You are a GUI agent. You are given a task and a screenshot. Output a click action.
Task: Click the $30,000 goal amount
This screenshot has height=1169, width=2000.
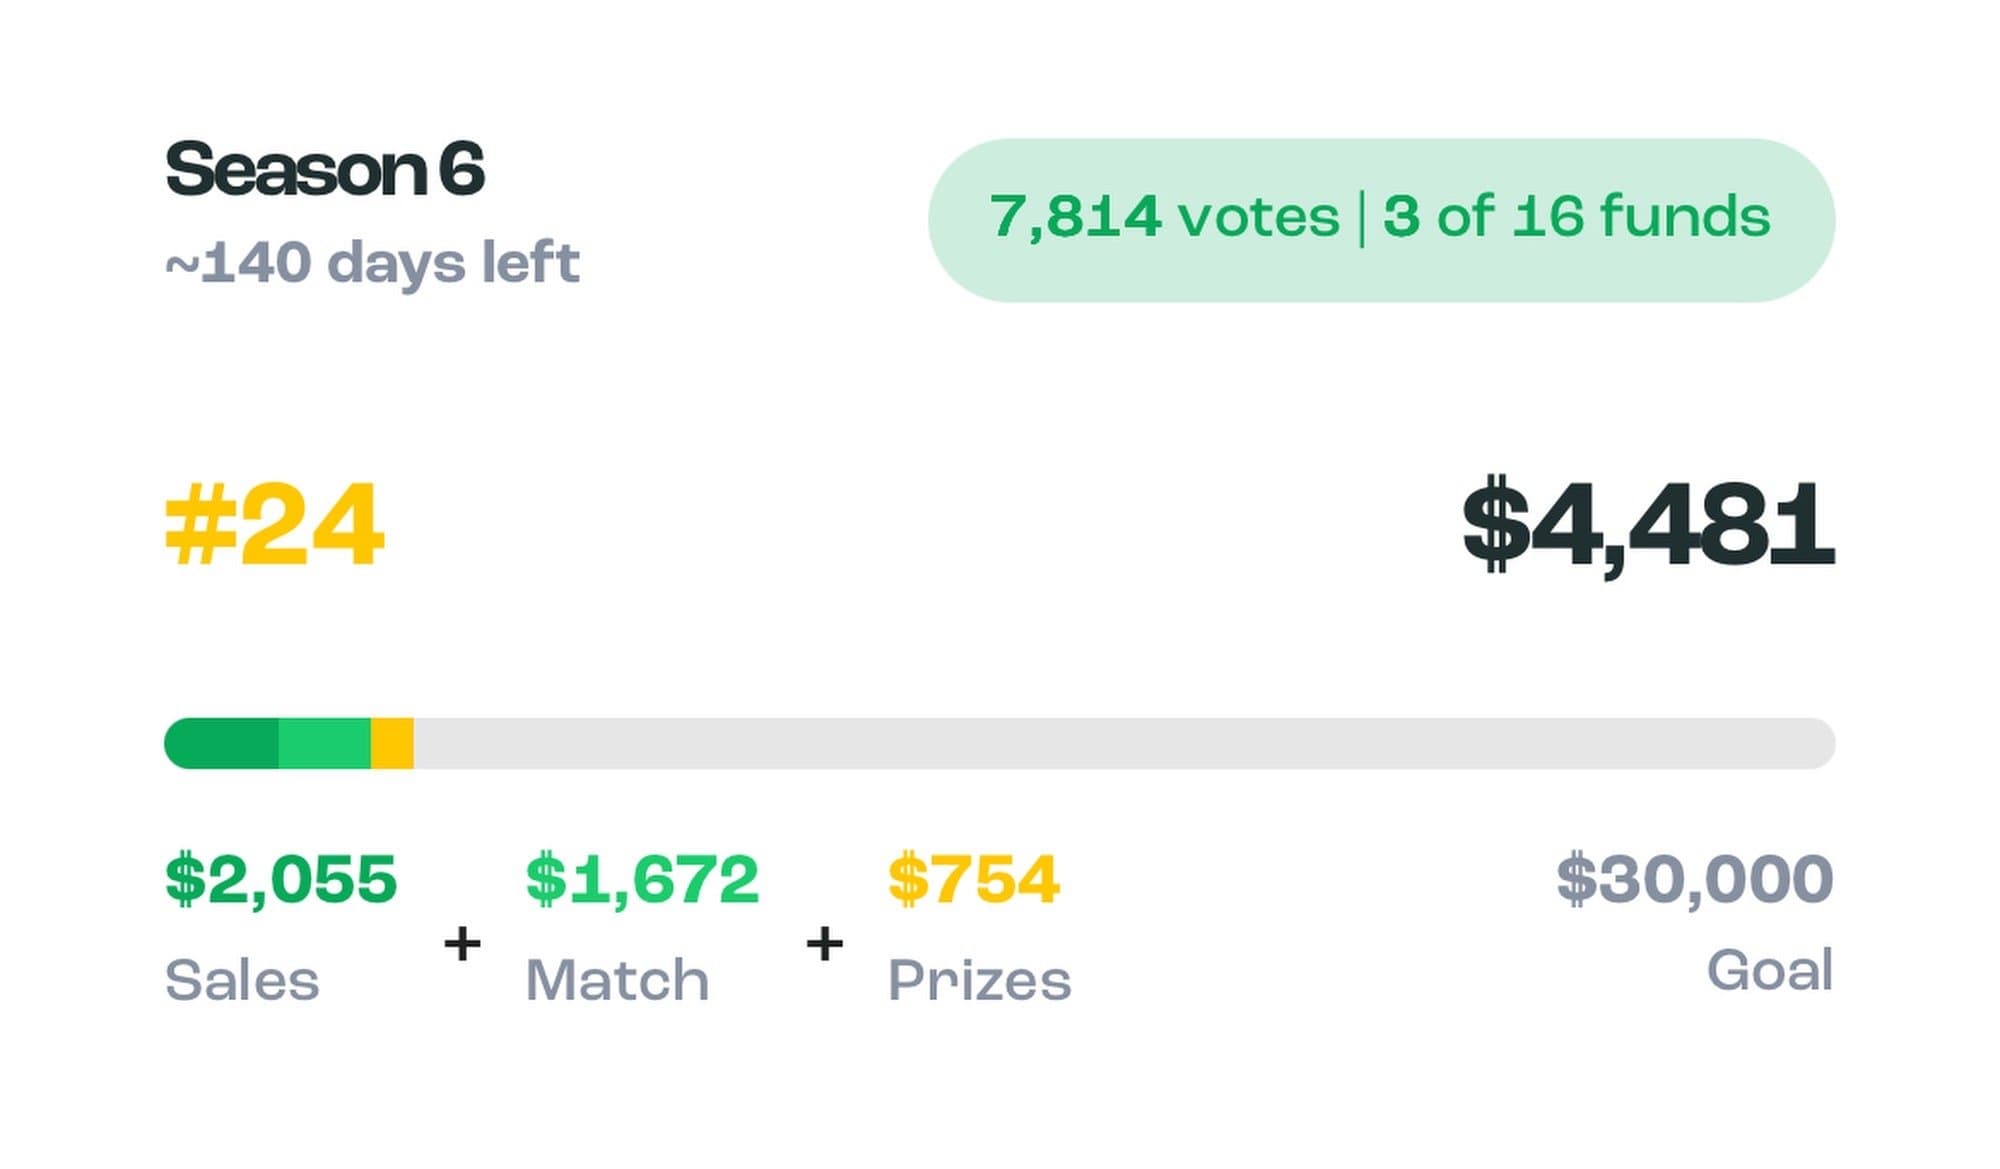[1694, 879]
